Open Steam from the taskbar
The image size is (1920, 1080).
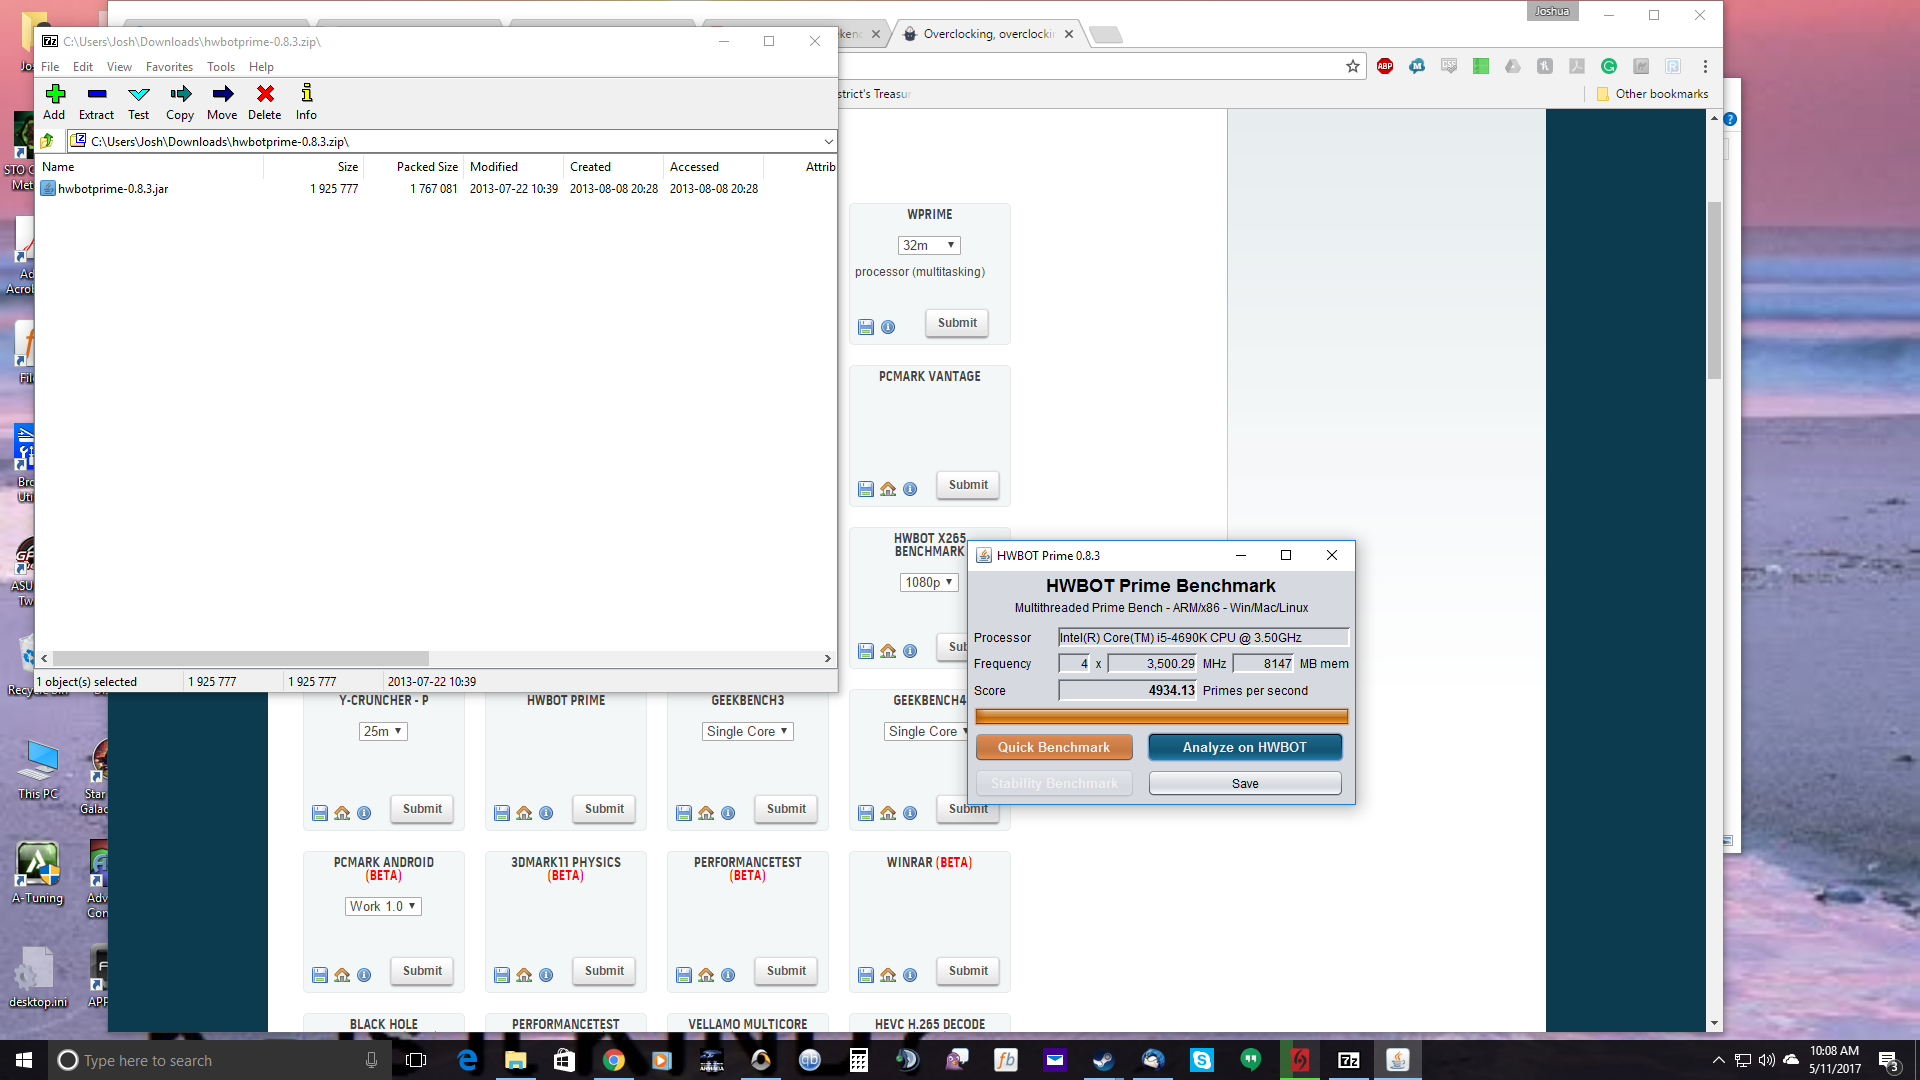click(1103, 1060)
